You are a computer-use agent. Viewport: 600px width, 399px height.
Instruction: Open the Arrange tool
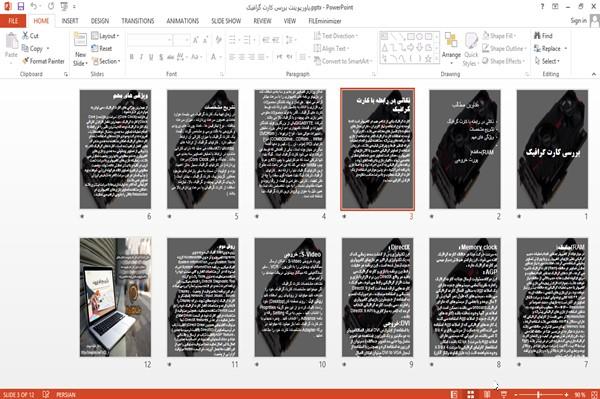pyautogui.click(x=451, y=49)
